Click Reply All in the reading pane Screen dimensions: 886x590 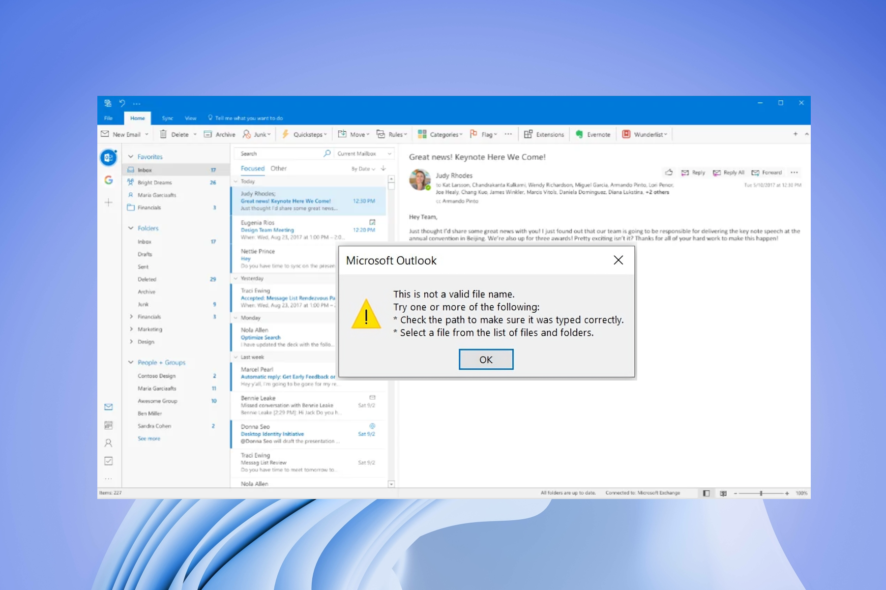point(729,172)
